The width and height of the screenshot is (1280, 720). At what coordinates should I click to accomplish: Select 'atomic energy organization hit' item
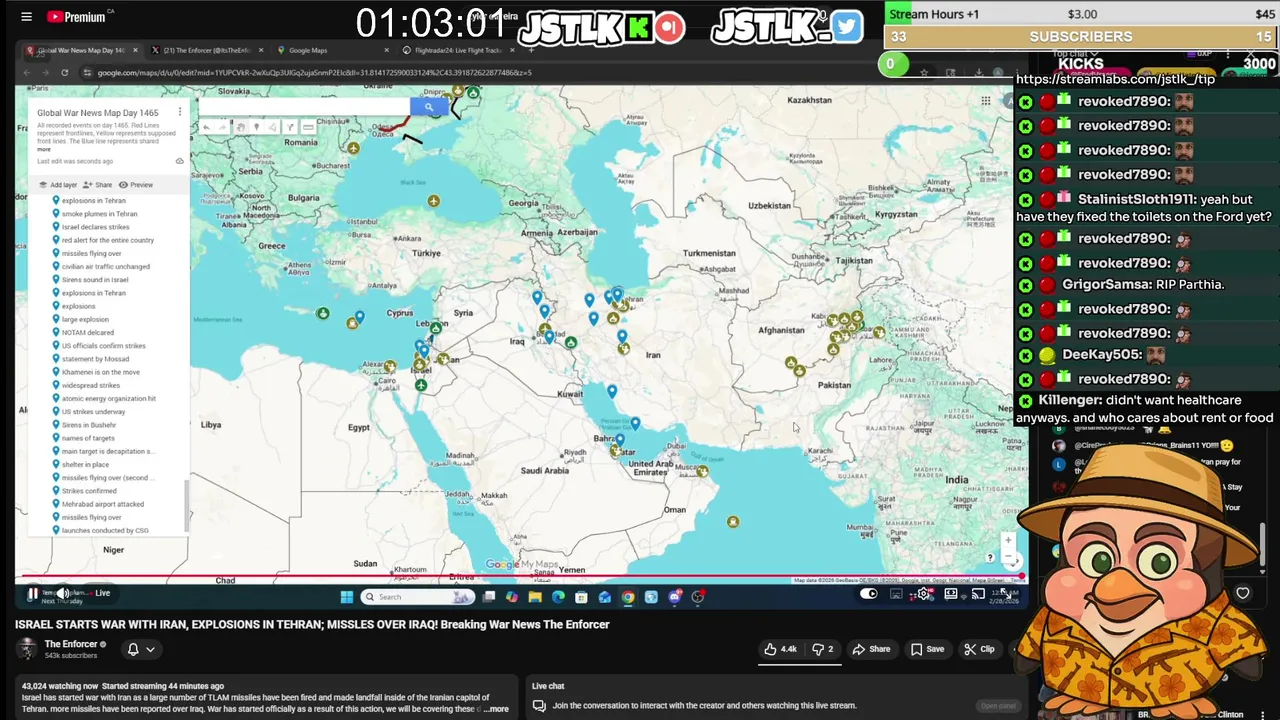pyautogui.click(x=108, y=398)
